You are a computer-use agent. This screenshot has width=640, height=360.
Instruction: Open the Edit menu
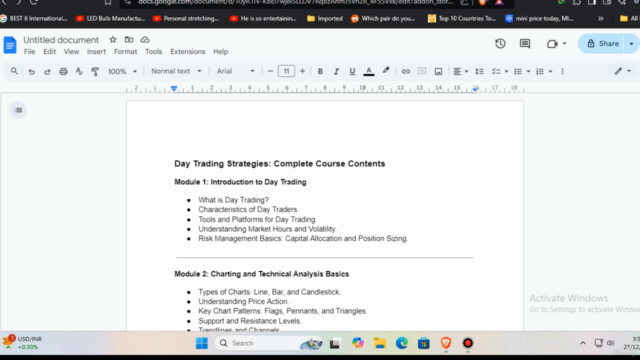(x=49, y=51)
